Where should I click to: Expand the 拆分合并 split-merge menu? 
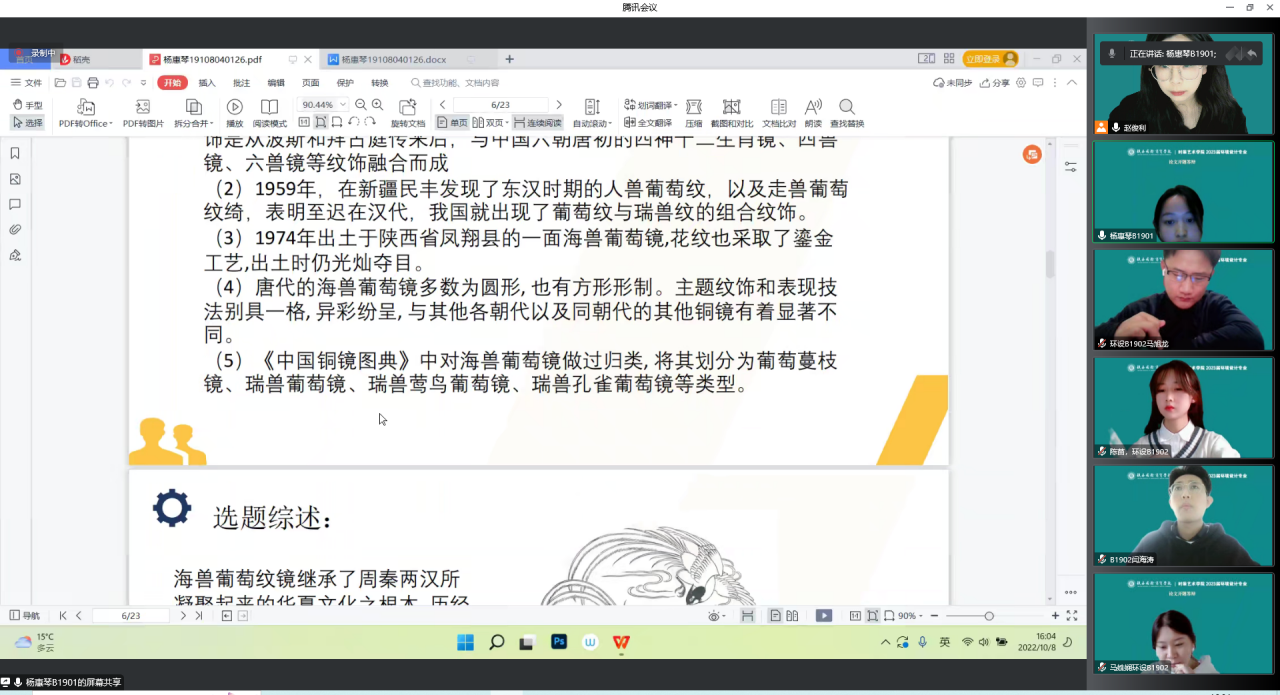pyautogui.click(x=193, y=114)
